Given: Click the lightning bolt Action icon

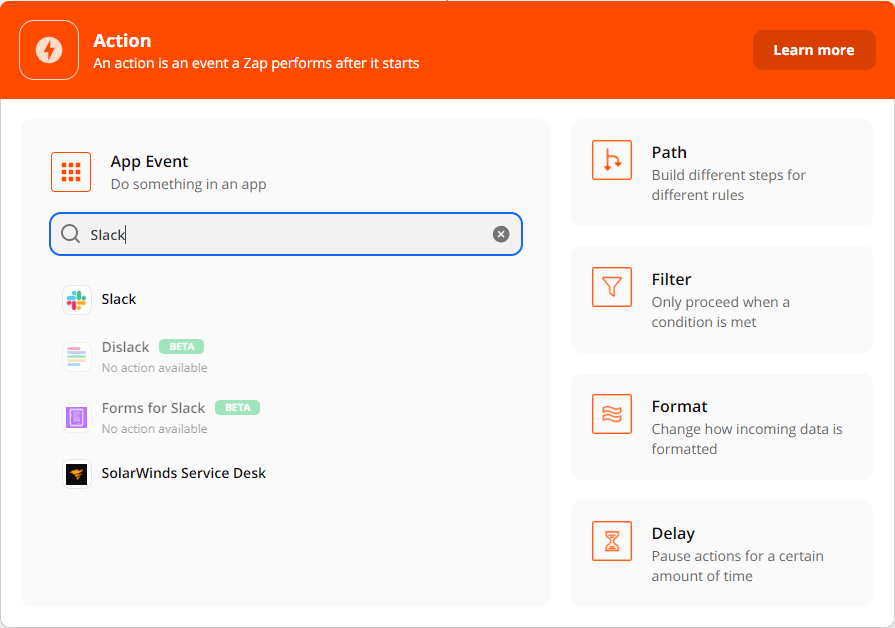Looking at the screenshot, I should click(x=49, y=50).
